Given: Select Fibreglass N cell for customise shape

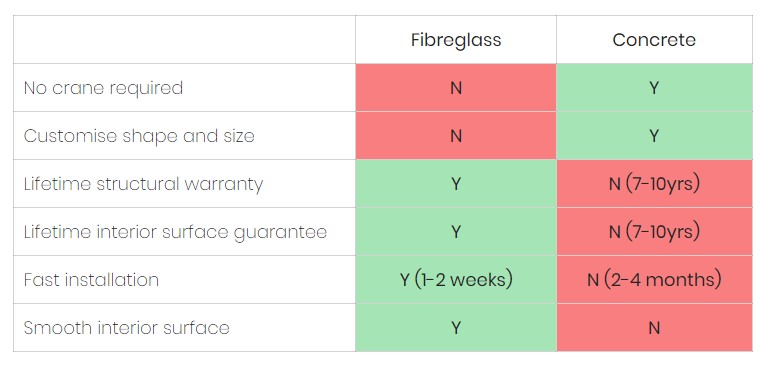Looking at the screenshot, I should point(456,135).
